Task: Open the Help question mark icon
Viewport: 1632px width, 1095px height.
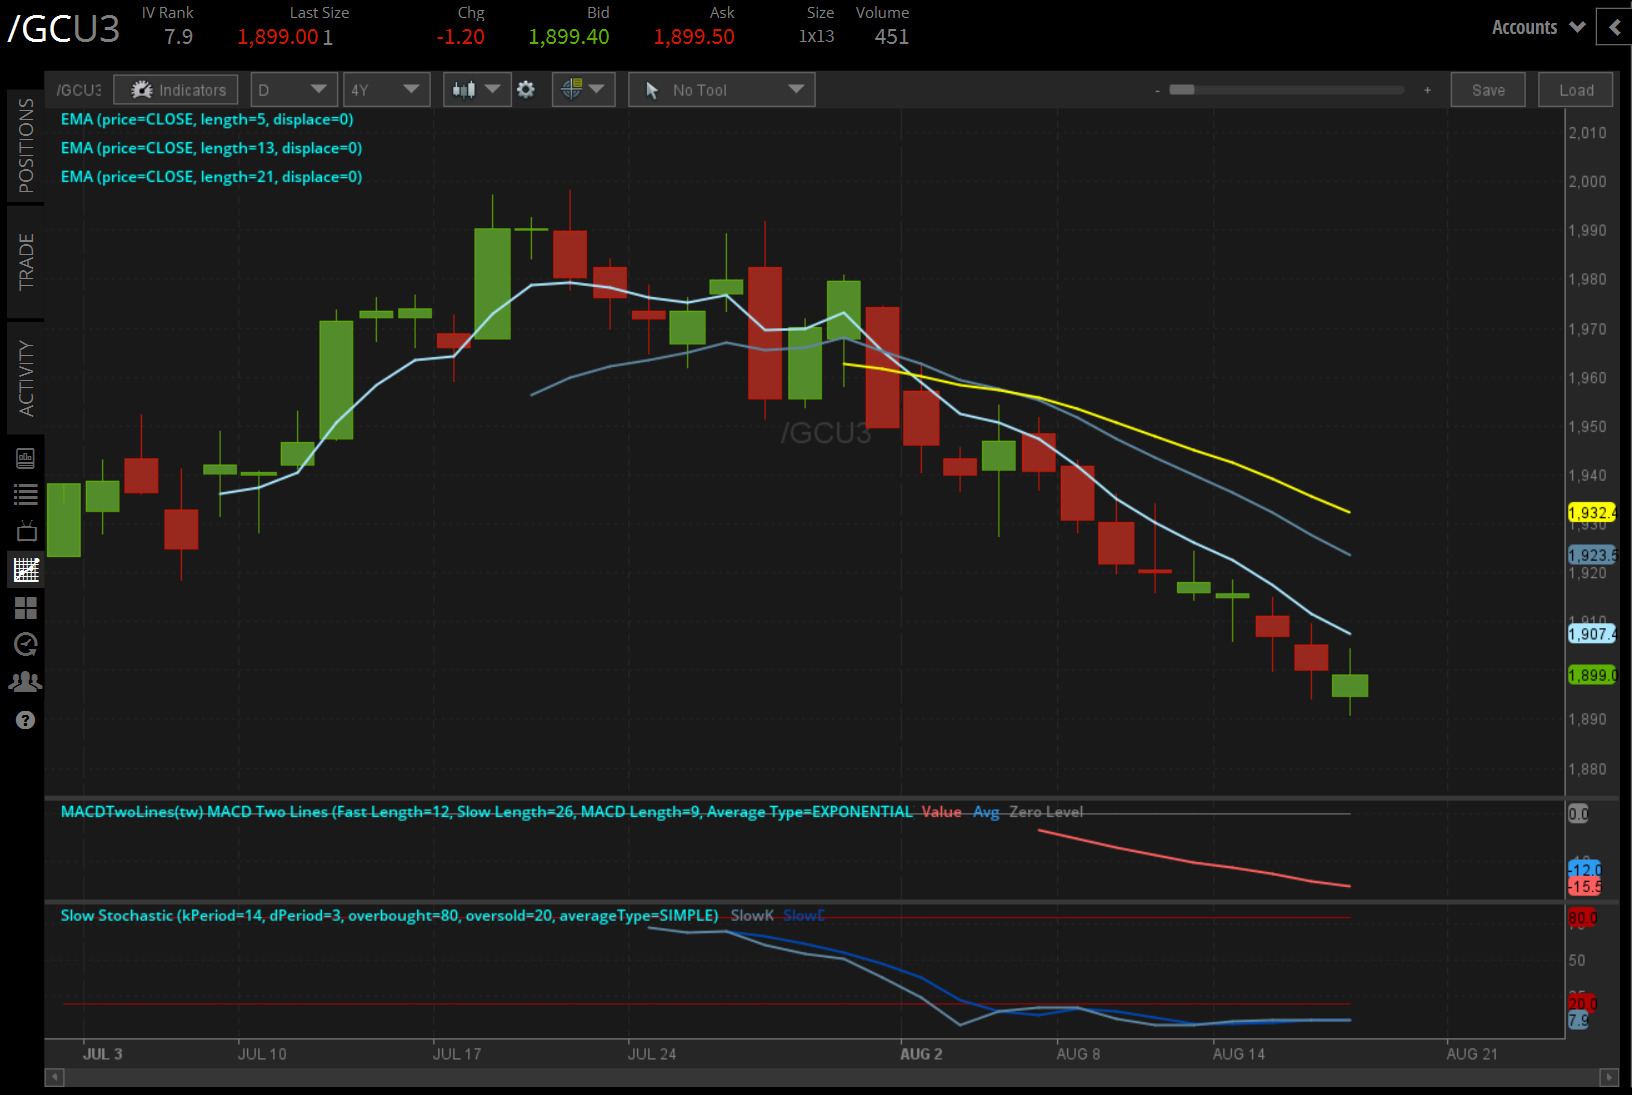Action: tap(26, 719)
